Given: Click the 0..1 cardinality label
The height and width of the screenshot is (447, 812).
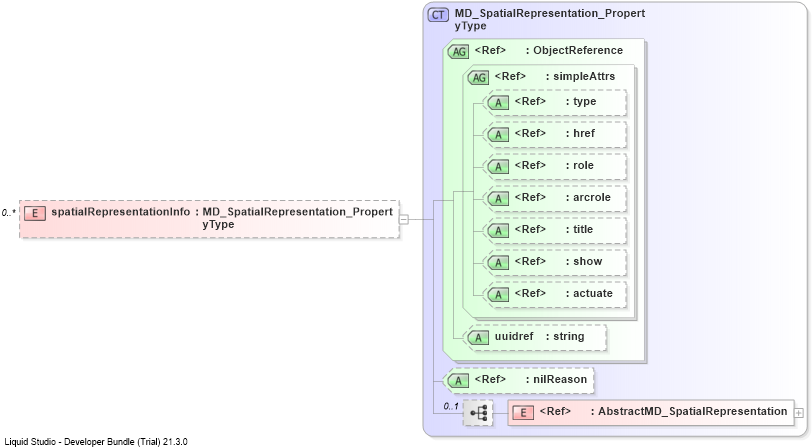Looking at the screenshot, I should (x=451, y=406).
